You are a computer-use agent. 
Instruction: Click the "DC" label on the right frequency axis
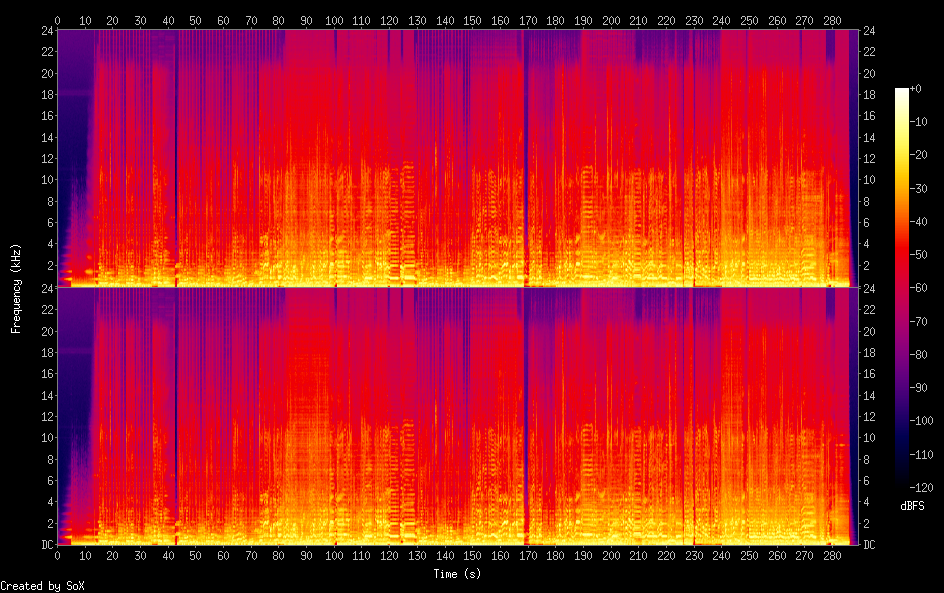coord(869,545)
